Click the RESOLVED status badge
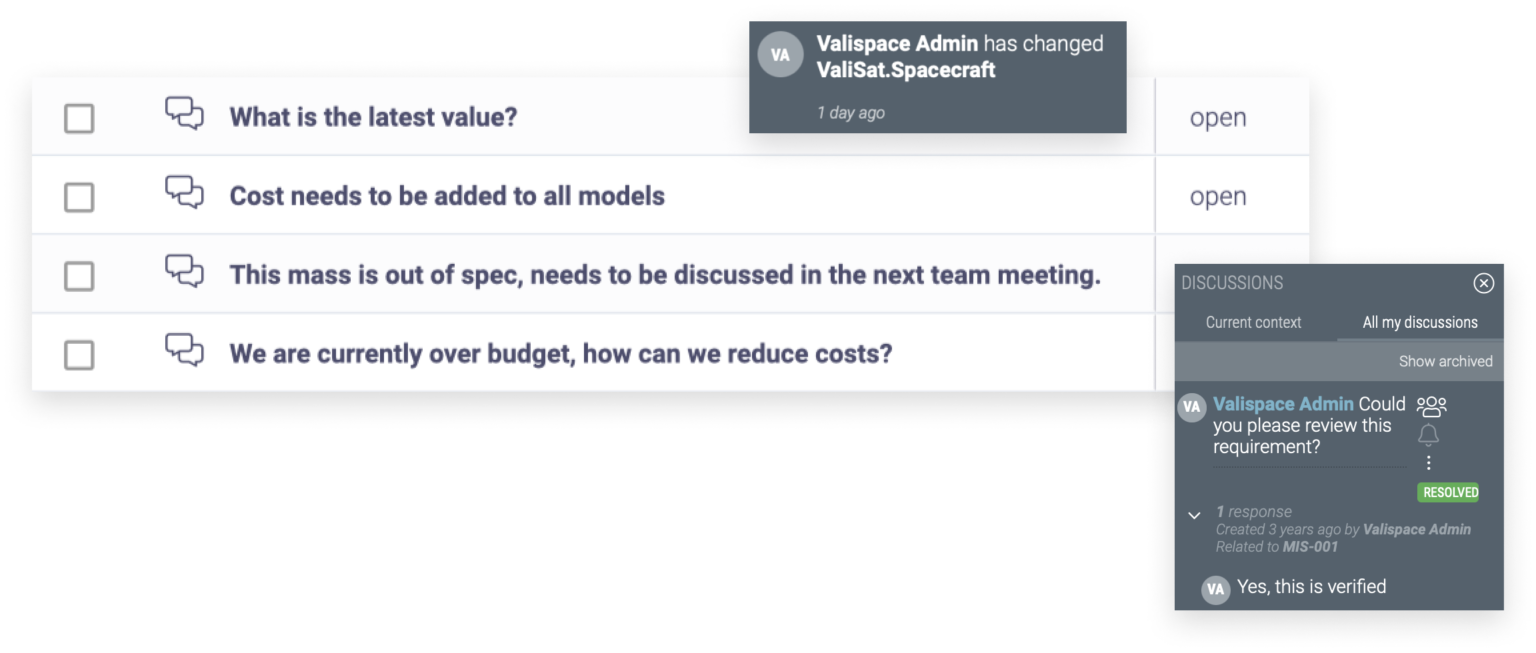Screen dimensions: 1536x653 1449,491
